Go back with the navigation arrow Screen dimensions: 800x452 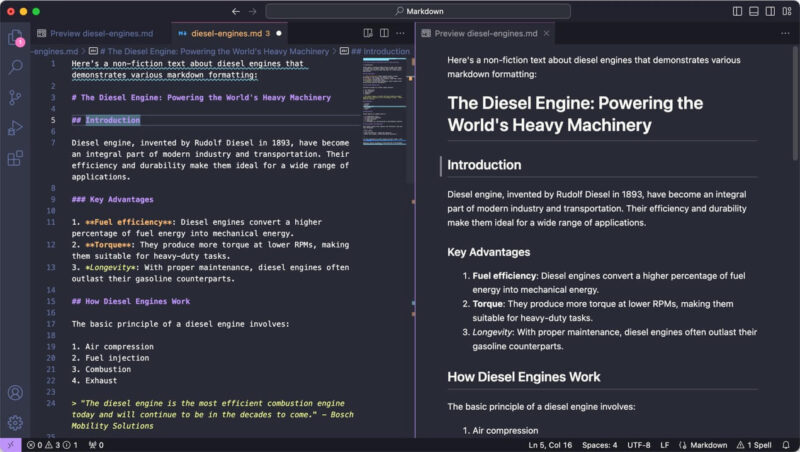point(236,11)
